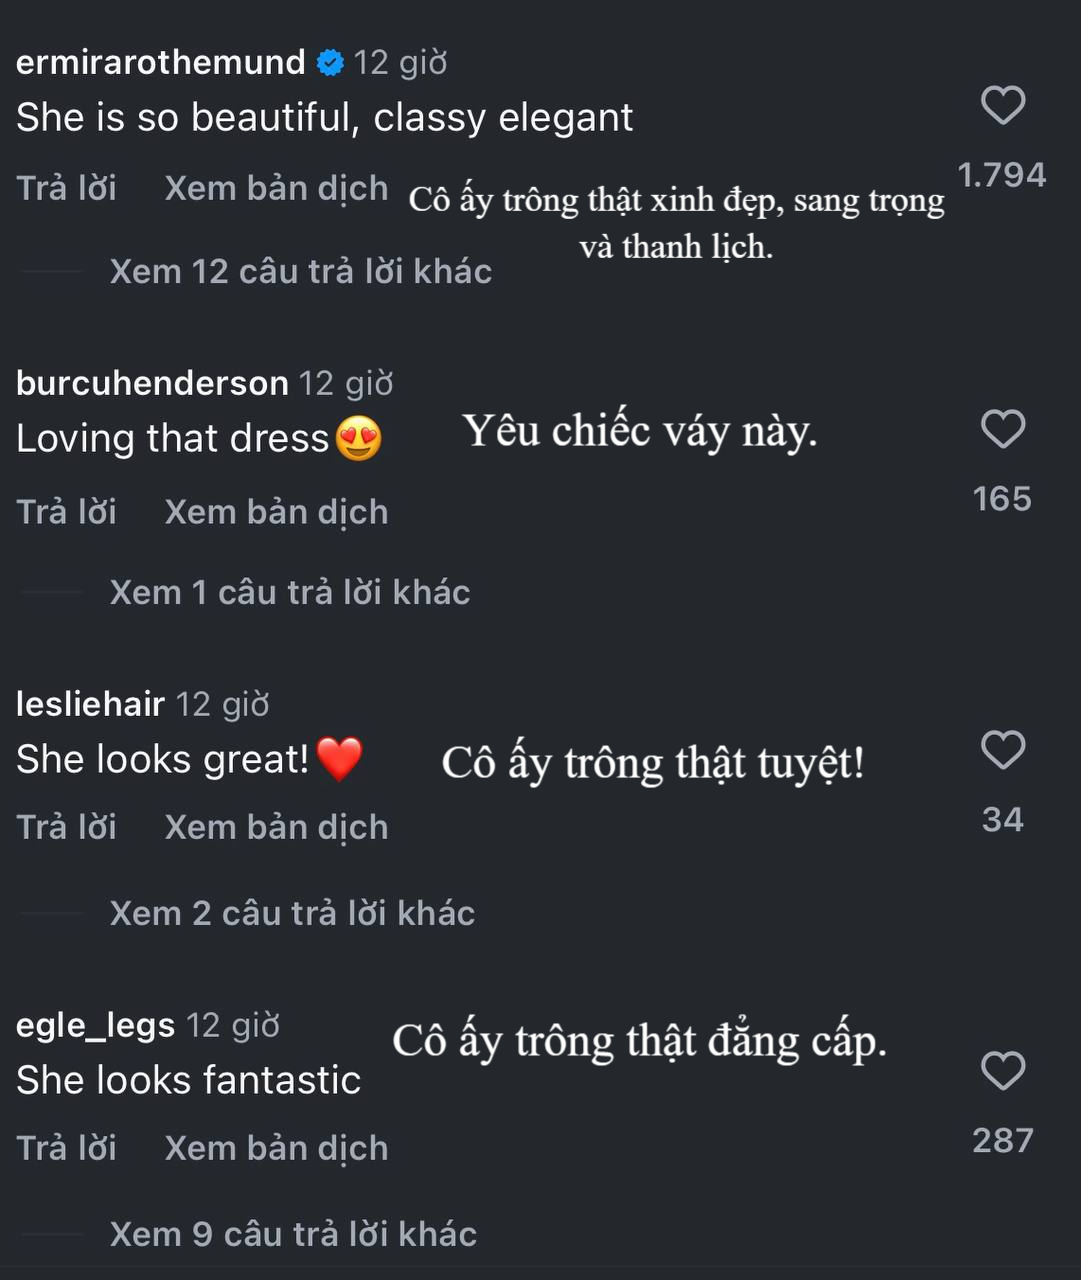Reply to lesliehair using Trả lời
The width and height of the screenshot is (1081, 1280).
pos(66,827)
